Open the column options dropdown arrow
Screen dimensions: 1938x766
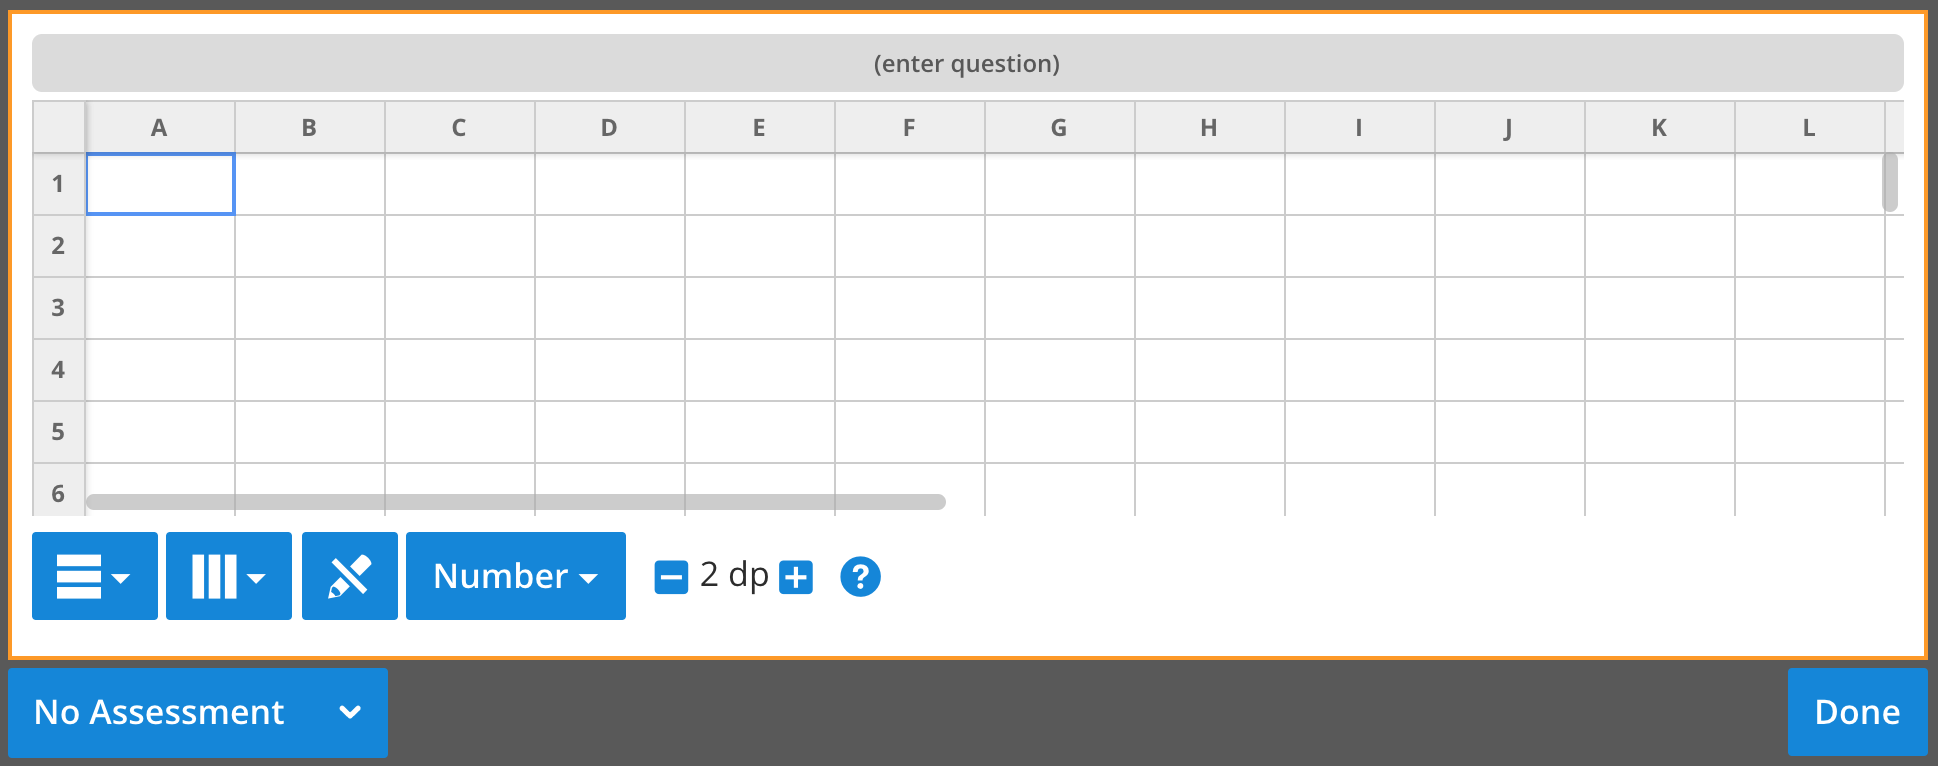tap(258, 580)
